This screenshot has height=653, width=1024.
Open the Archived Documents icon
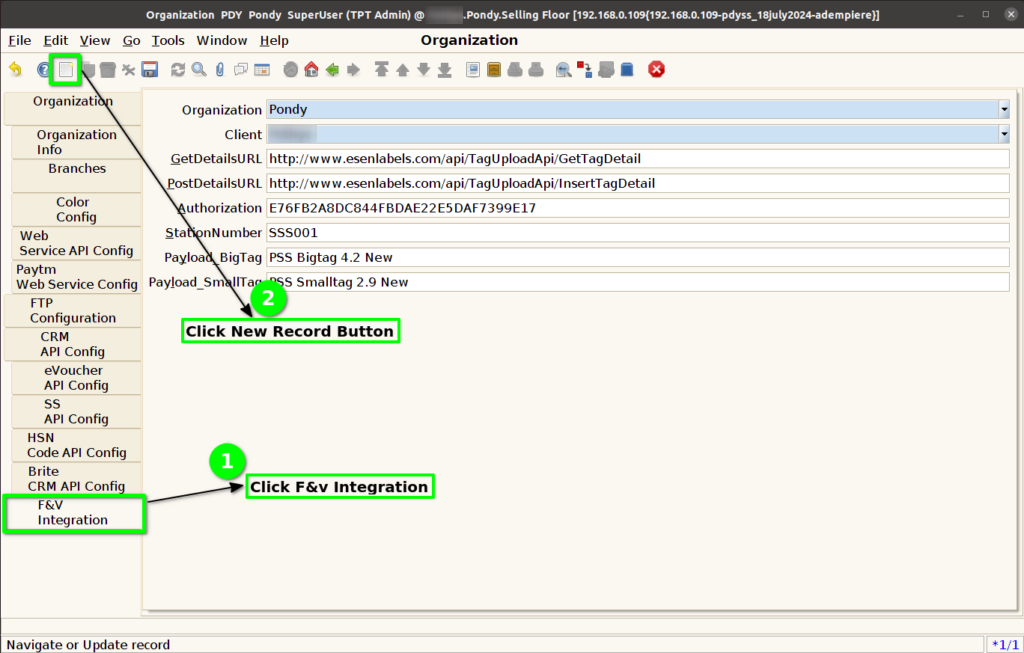pos(494,69)
